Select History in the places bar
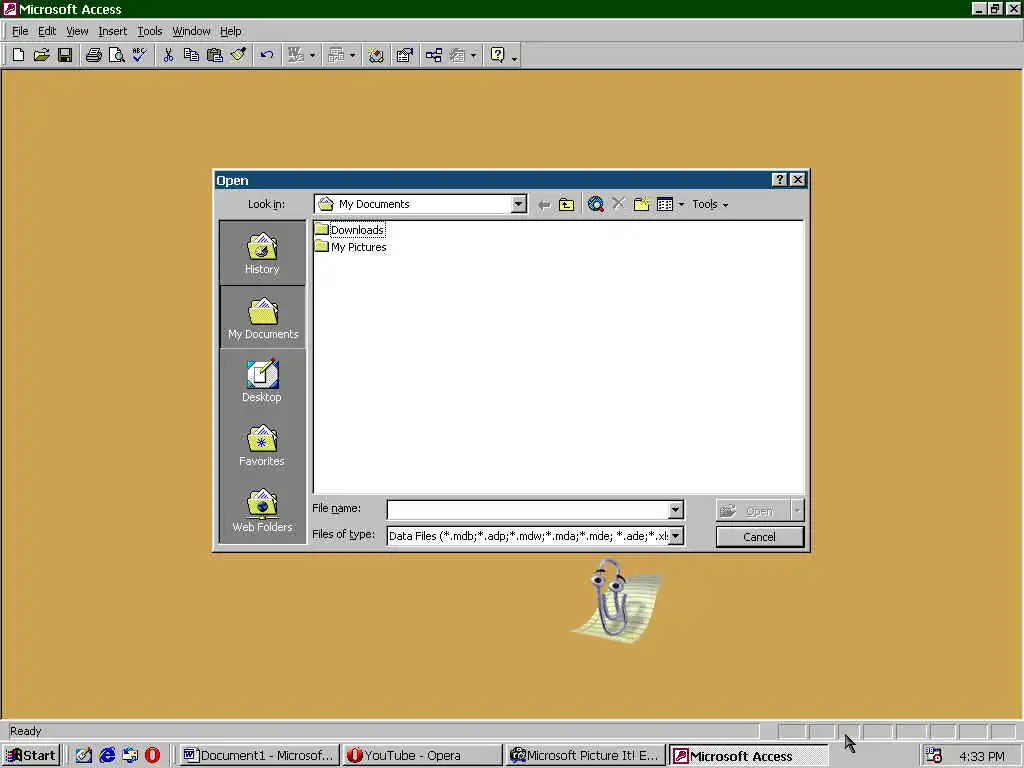 [262, 253]
